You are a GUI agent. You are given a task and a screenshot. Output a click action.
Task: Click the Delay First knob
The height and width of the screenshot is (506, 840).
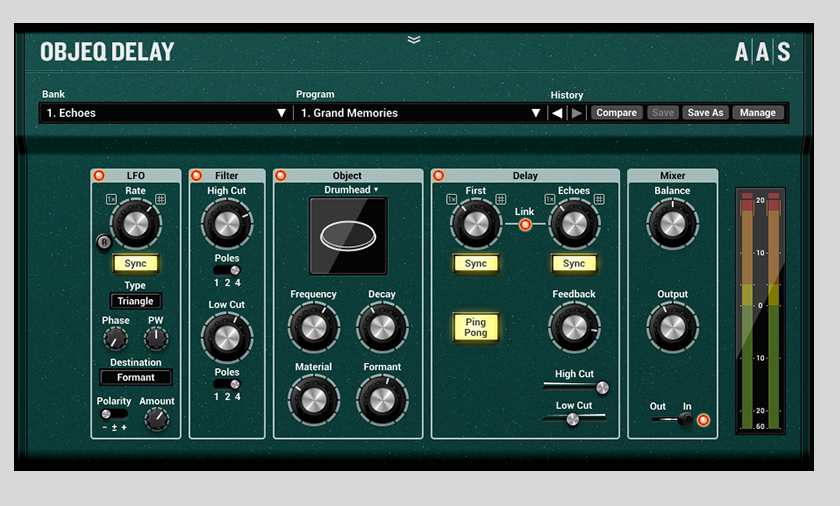(x=476, y=223)
